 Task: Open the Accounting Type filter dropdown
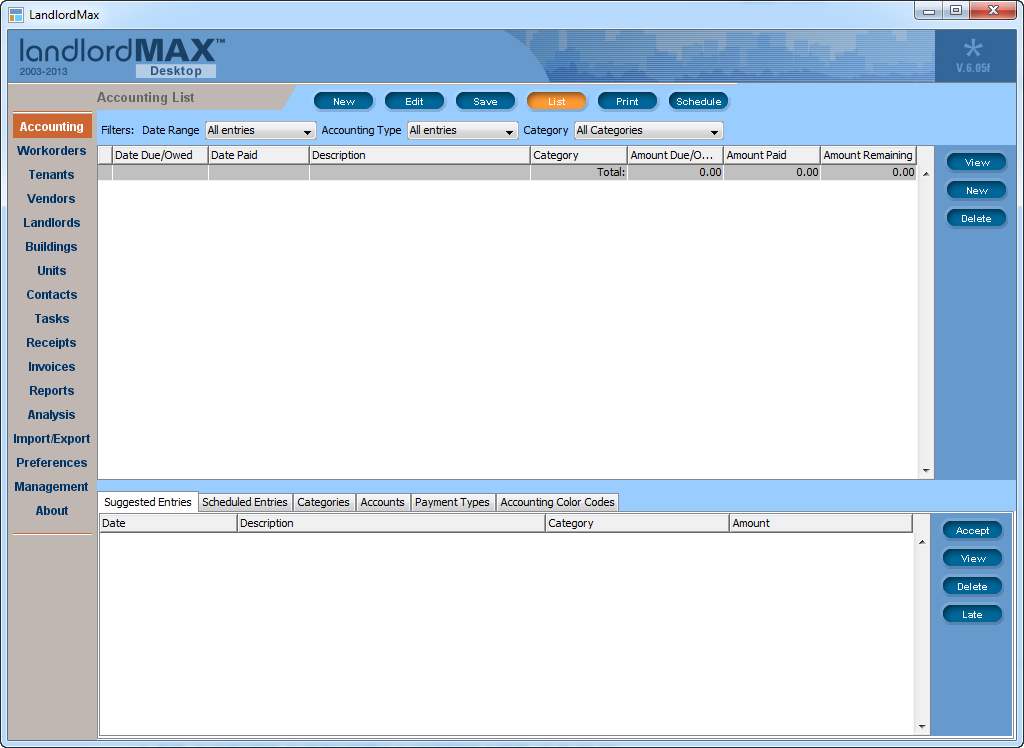462,131
